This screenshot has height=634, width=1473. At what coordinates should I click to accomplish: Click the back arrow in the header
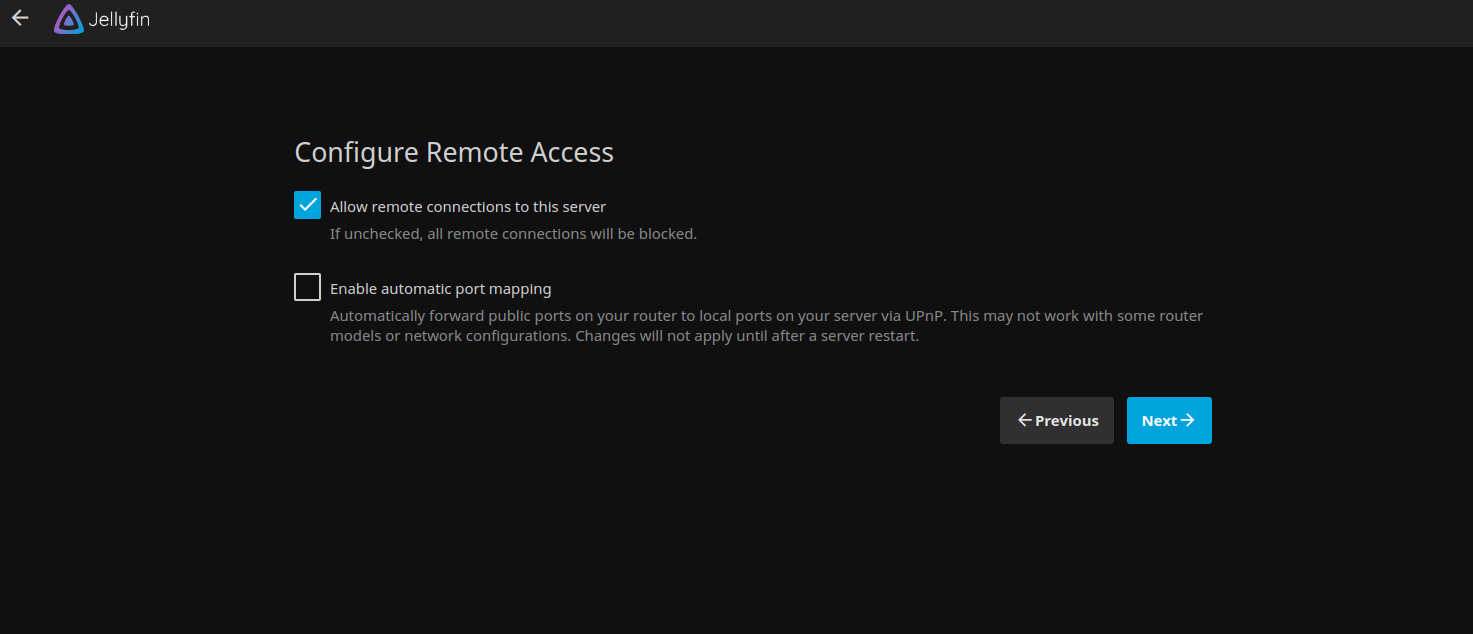(20, 19)
